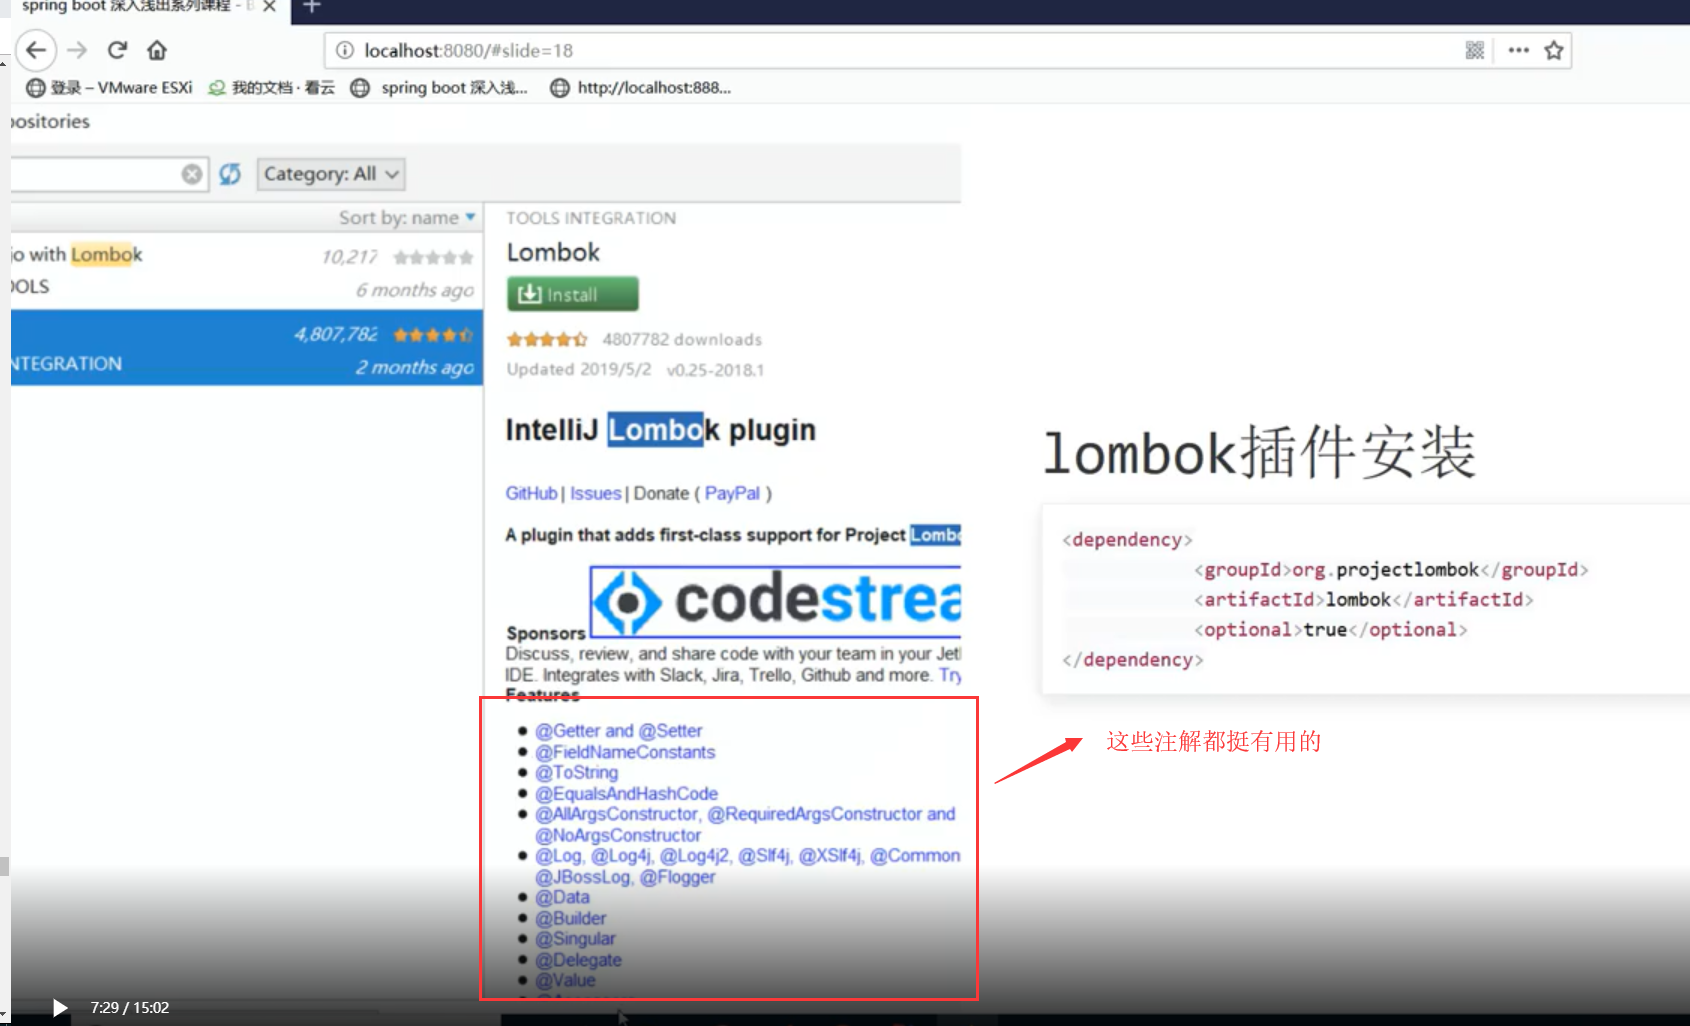
Task: Click the green Install button
Action: click(x=572, y=294)
